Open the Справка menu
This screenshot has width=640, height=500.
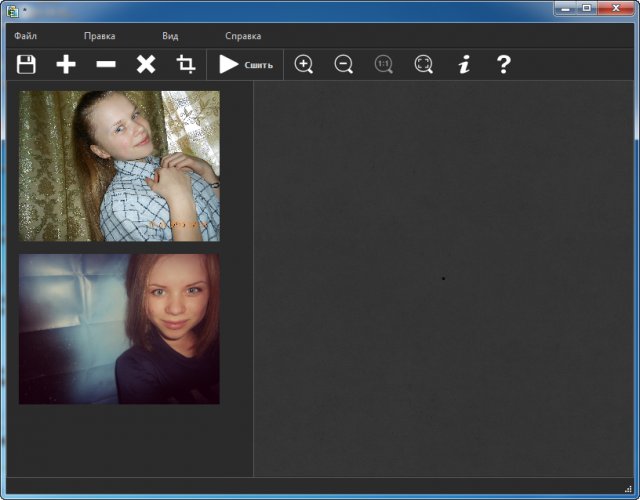243,36
